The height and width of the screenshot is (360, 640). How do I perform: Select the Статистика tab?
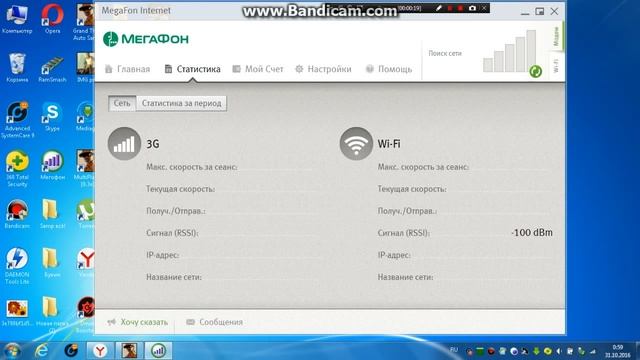click(x=192, y=69)
